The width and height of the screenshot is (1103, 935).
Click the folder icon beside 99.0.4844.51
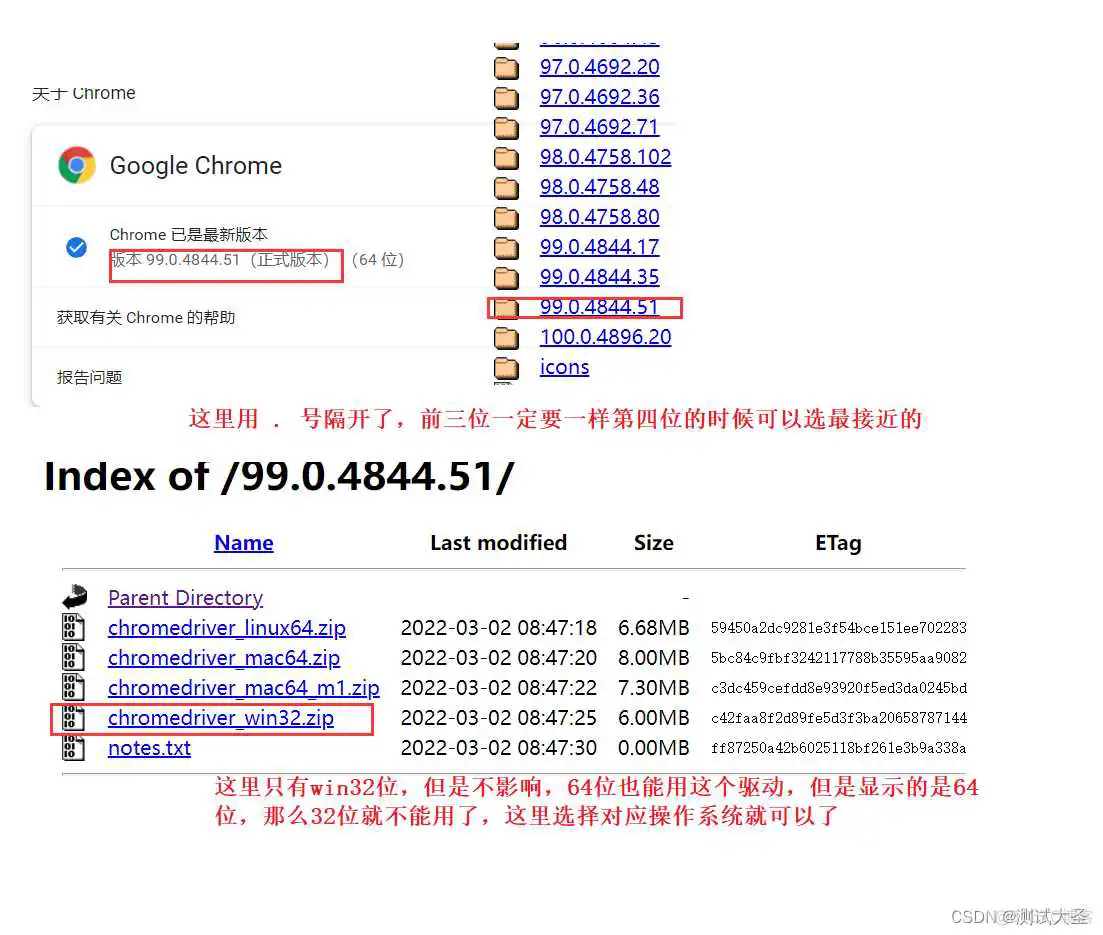506,307
